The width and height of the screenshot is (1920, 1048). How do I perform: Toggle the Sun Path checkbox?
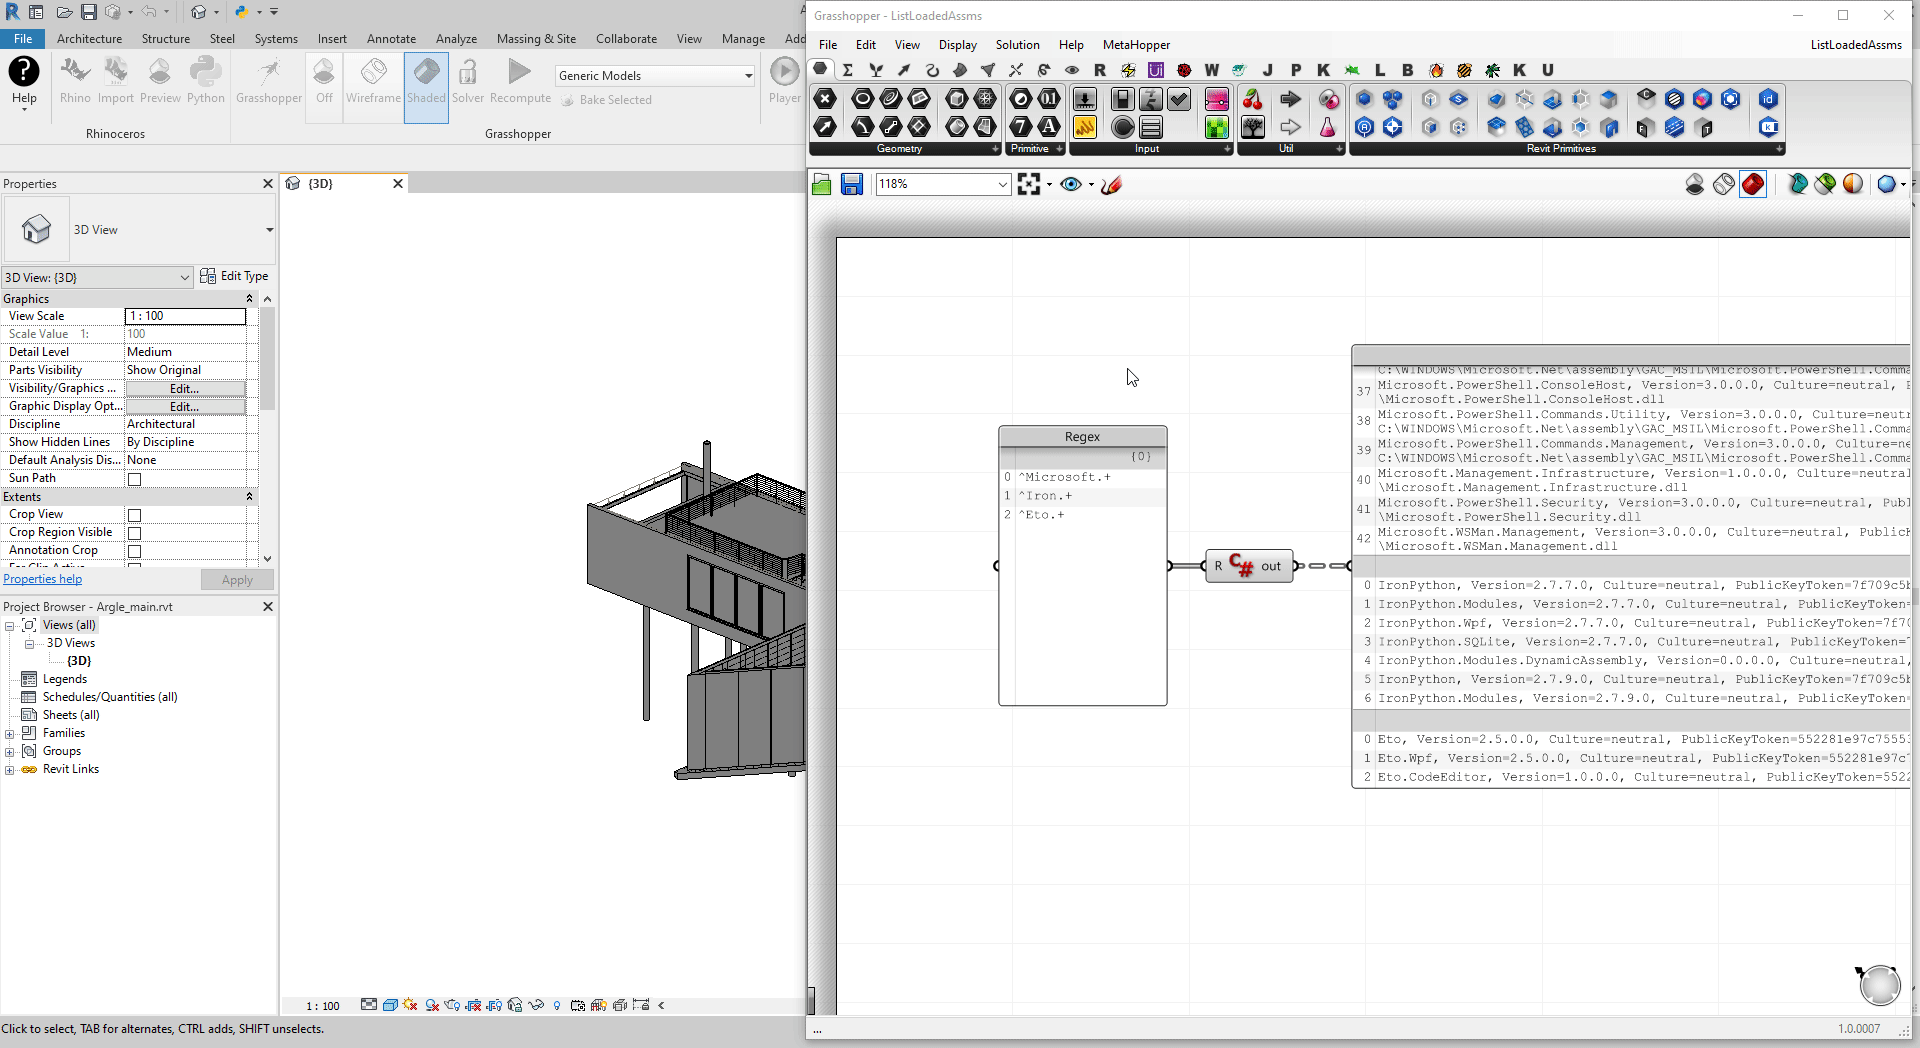(134, 479)
